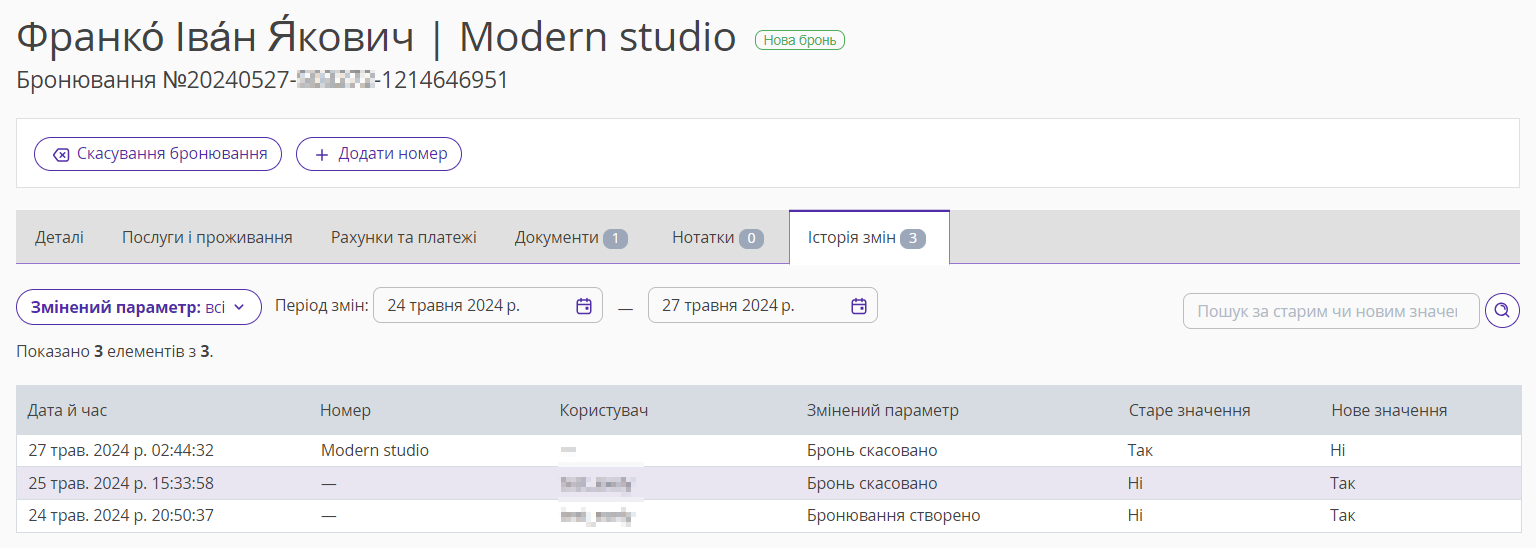Click the Дата й час column header

point(67,410)
